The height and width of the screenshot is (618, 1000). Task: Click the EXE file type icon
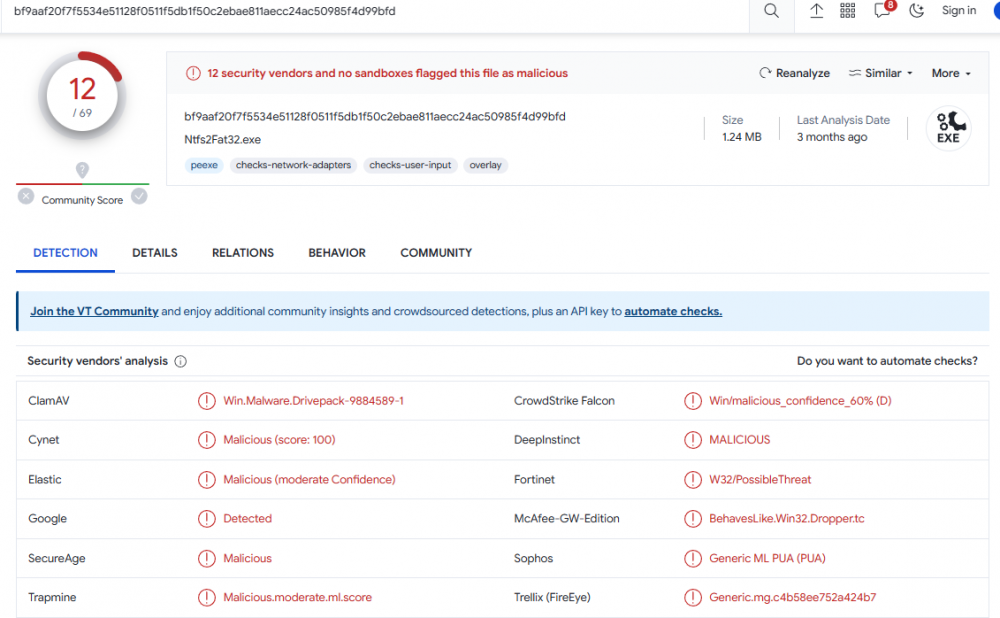947,128
